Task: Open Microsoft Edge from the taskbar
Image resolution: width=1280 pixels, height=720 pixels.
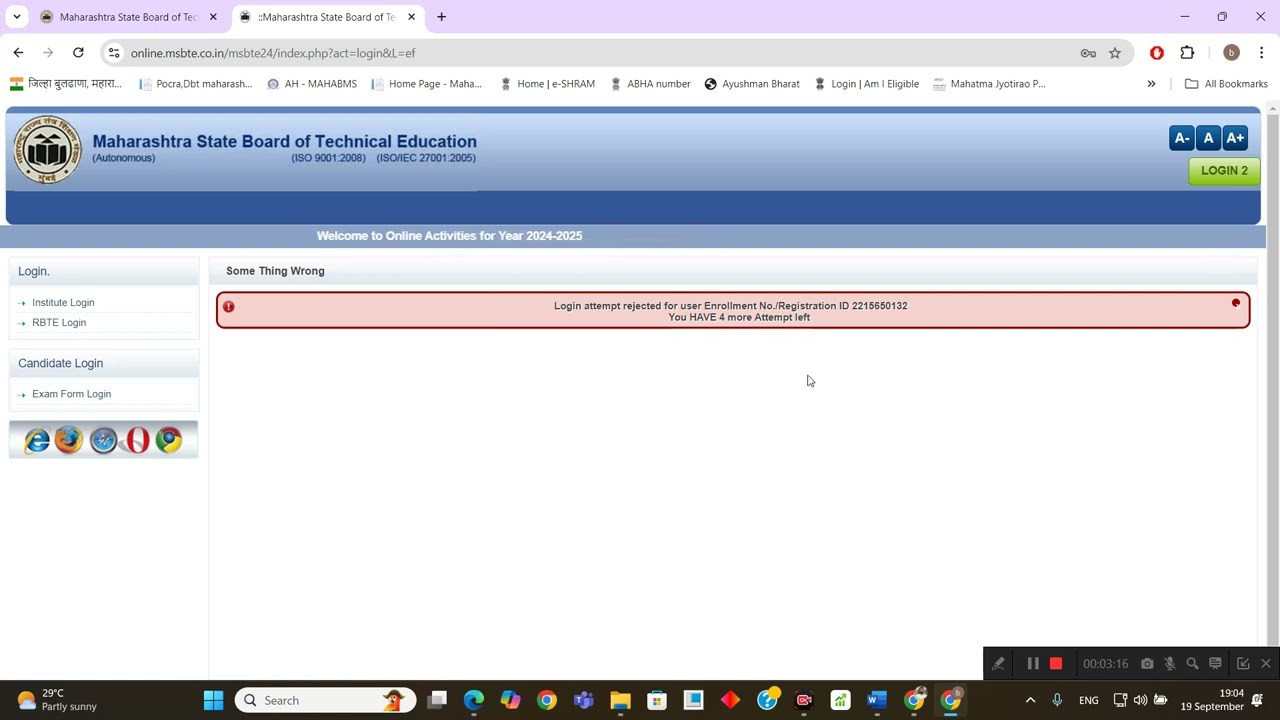Action: 474,700
